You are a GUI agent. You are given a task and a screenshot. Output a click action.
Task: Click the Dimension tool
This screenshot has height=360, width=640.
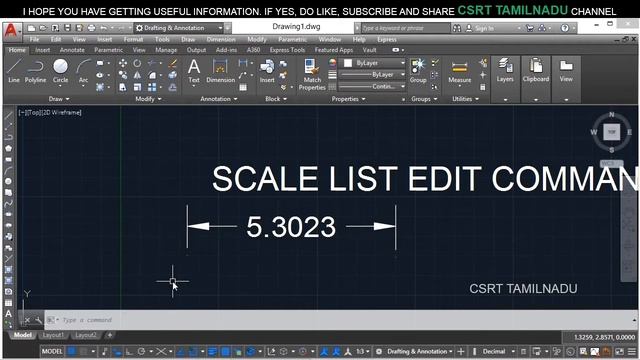(220, 71)
